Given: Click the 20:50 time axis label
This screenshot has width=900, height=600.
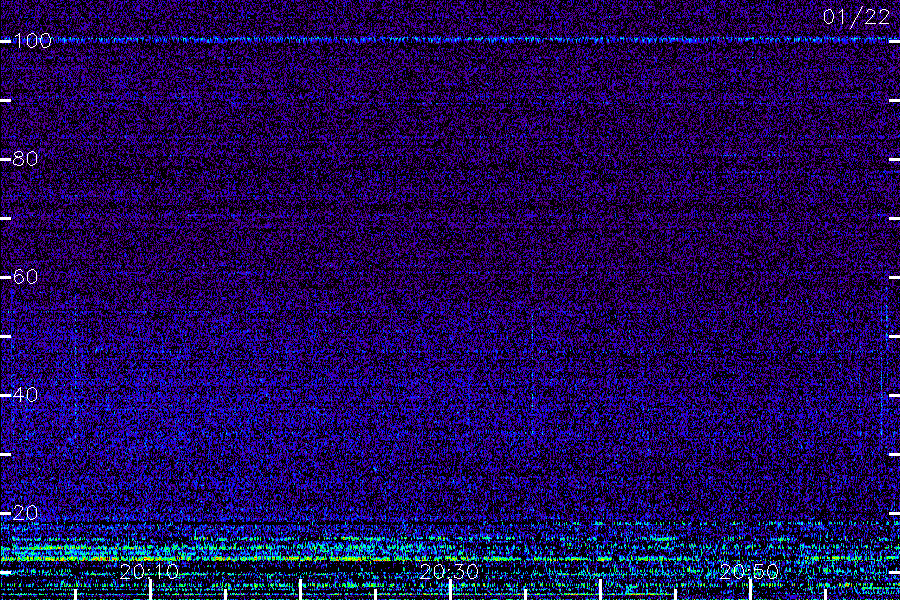Looking at the screenshot, I should pos(749,572).
